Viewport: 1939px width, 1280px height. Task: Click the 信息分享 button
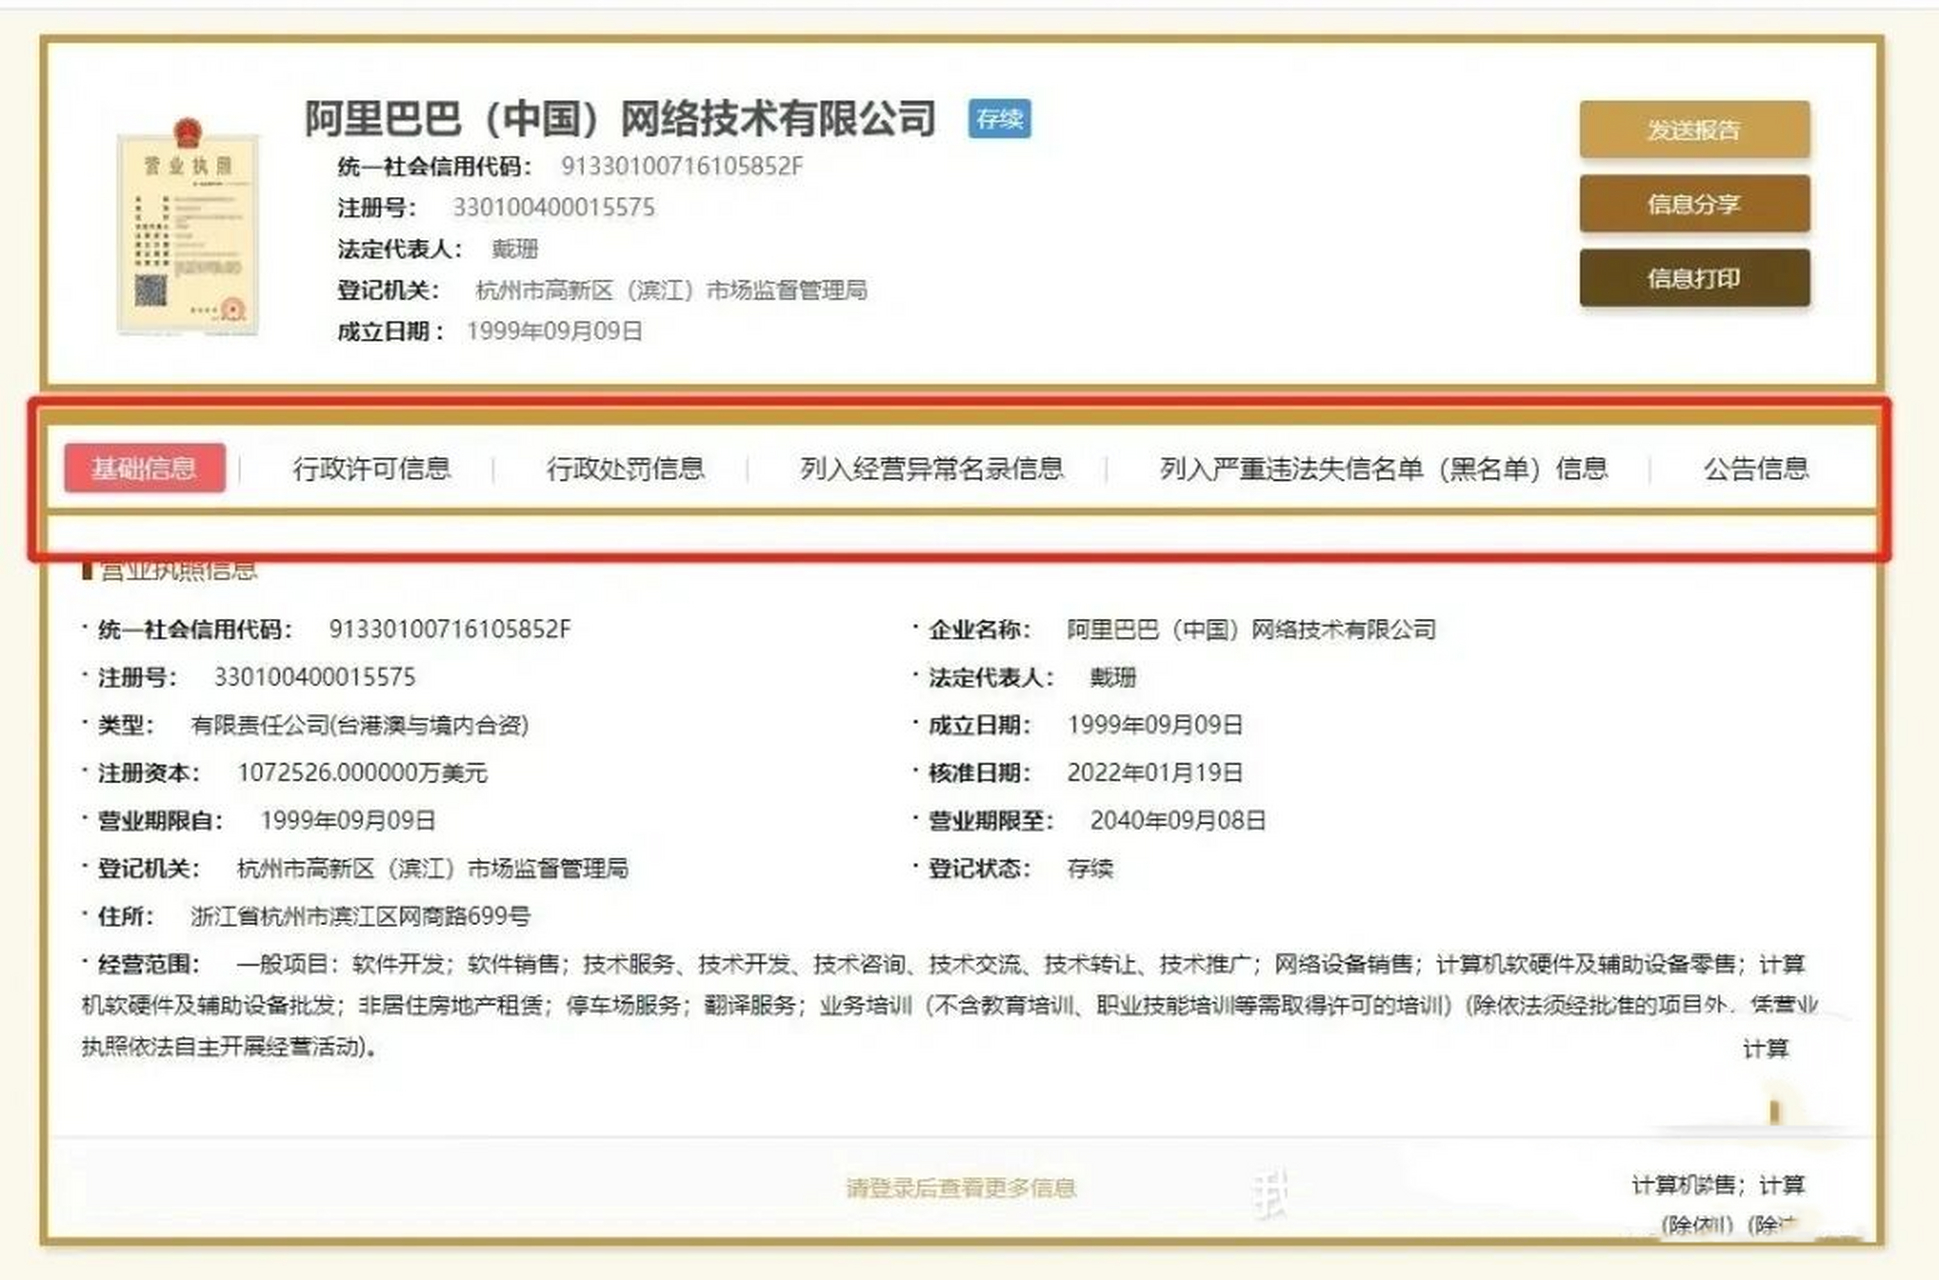tap(1694, 204)
